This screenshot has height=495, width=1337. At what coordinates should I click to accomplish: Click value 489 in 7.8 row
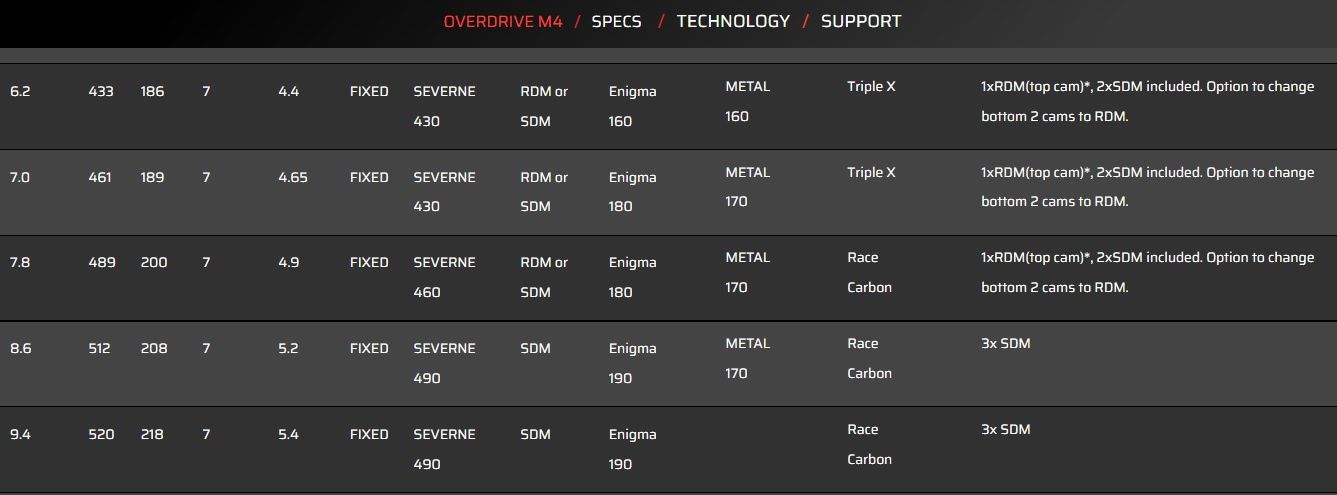coord(102,262)
